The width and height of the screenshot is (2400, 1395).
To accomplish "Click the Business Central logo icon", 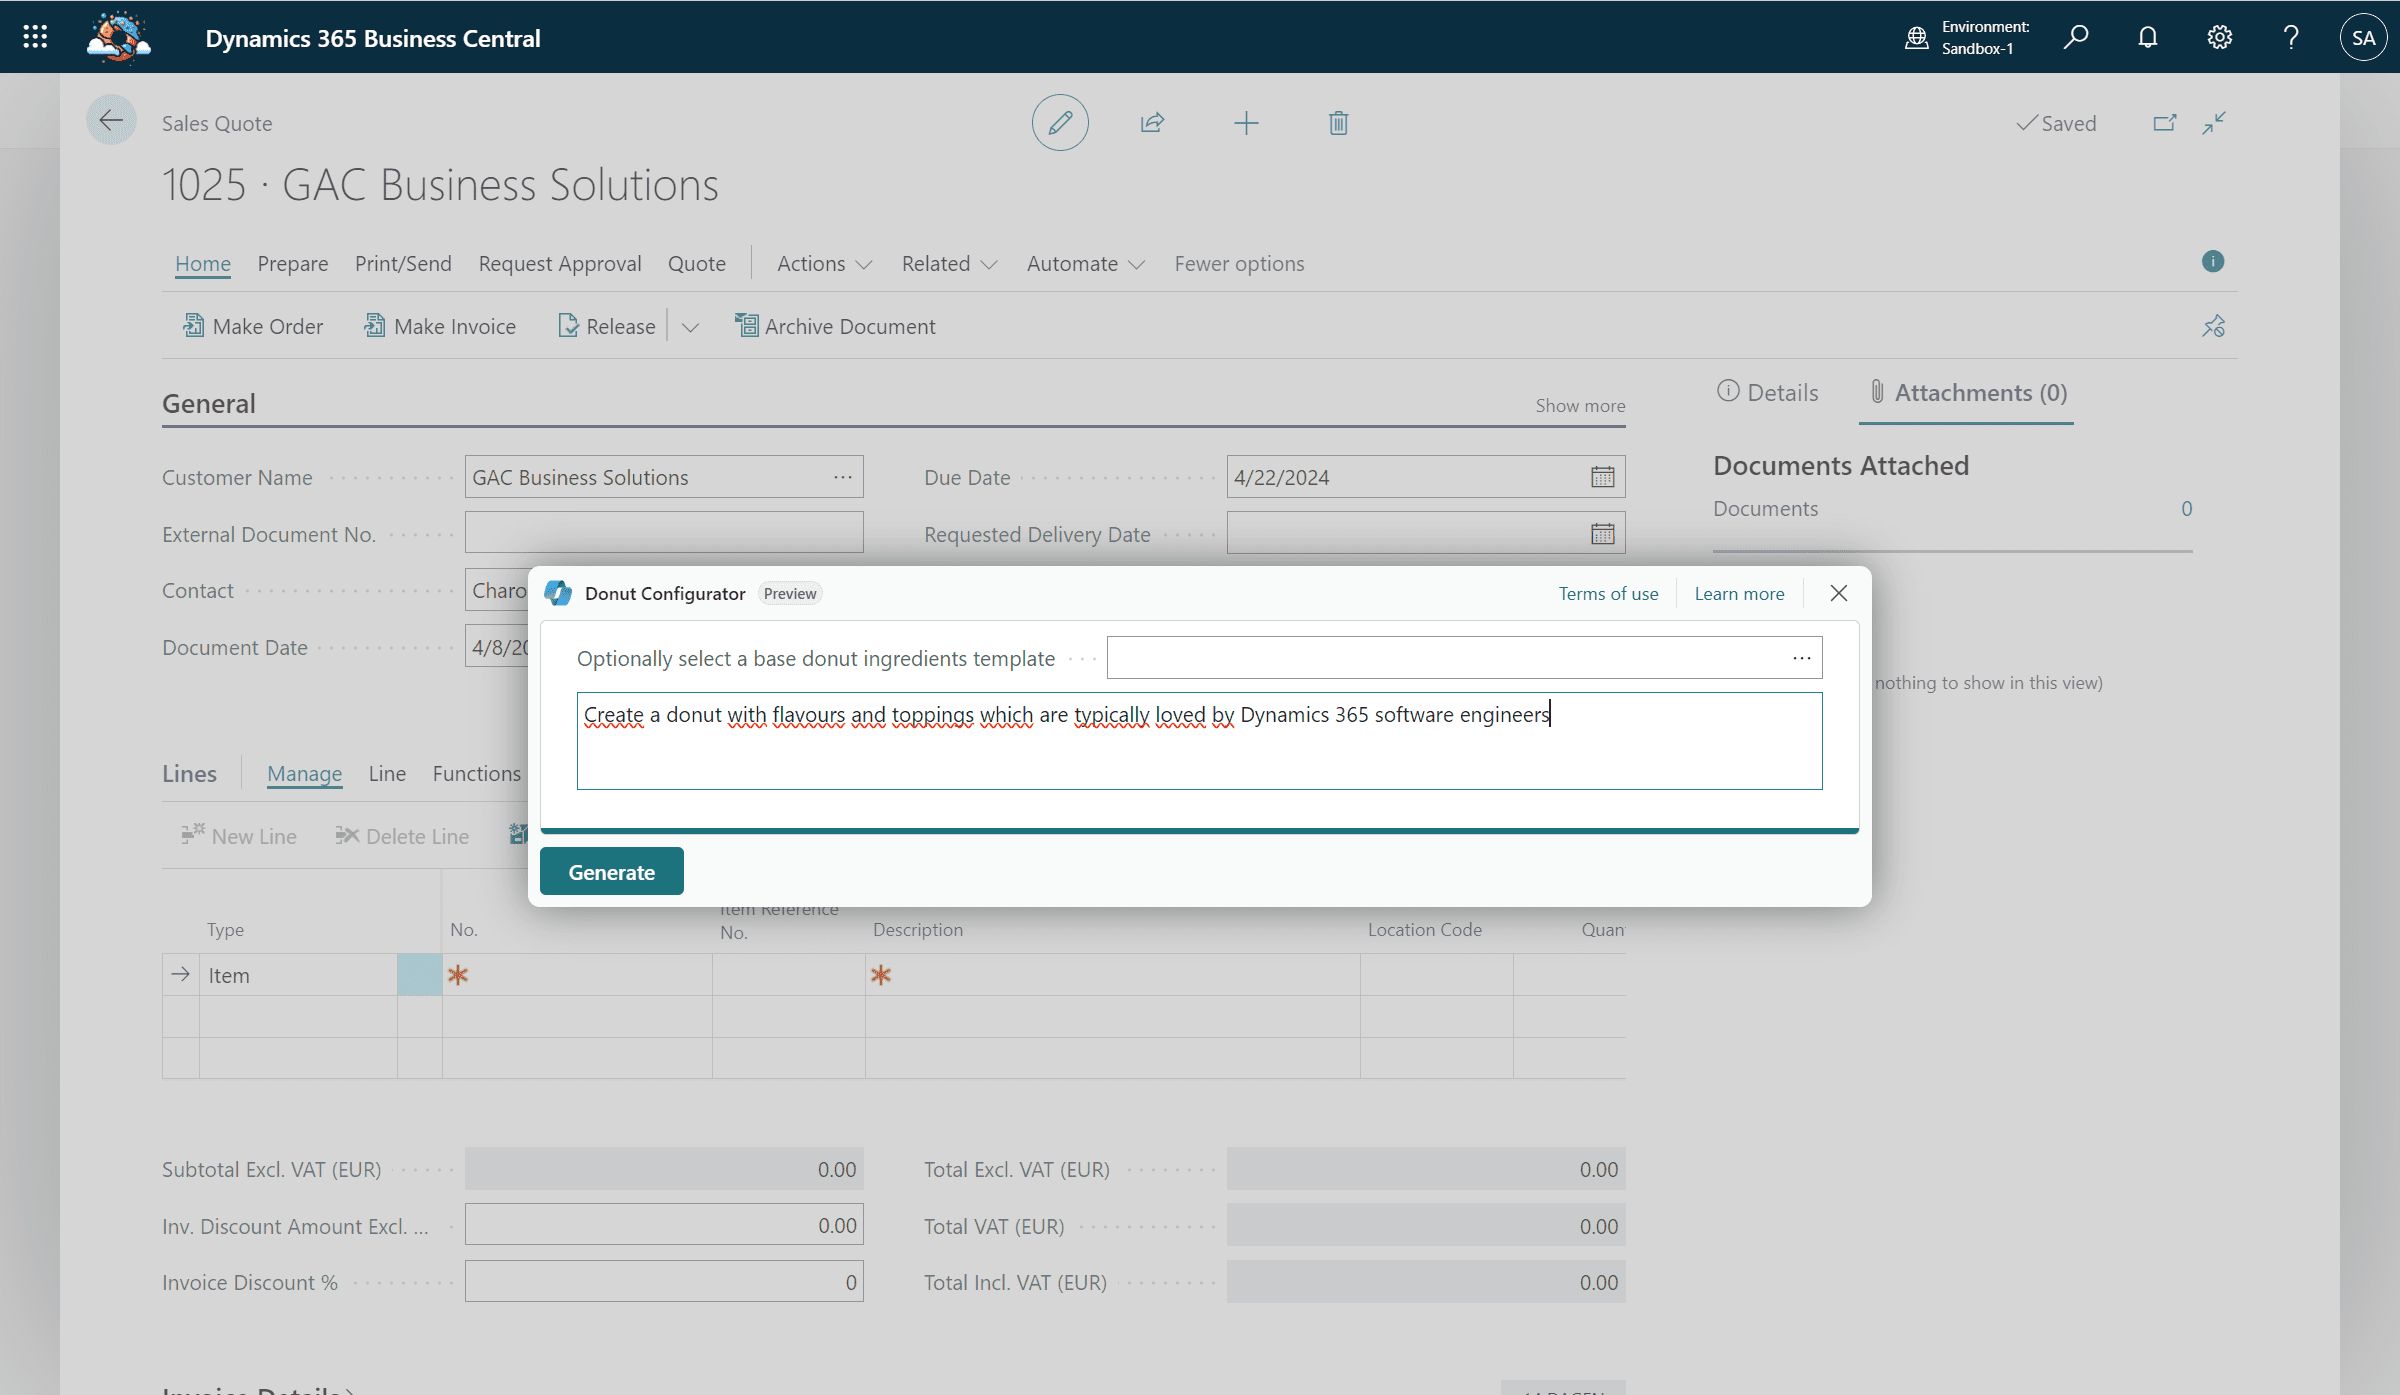I will tap(119, 37).
